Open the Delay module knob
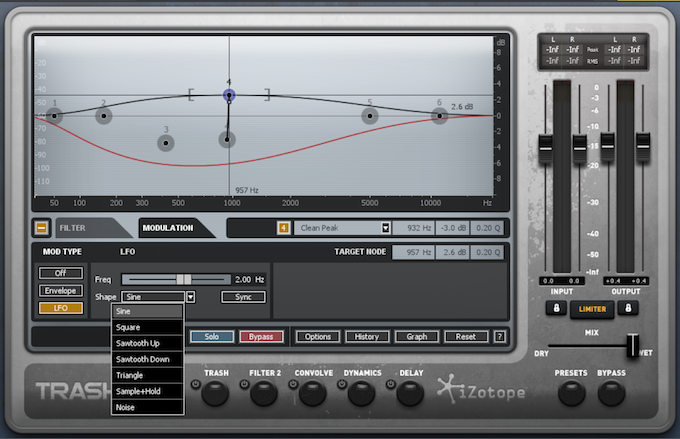 tap(410, 393)
